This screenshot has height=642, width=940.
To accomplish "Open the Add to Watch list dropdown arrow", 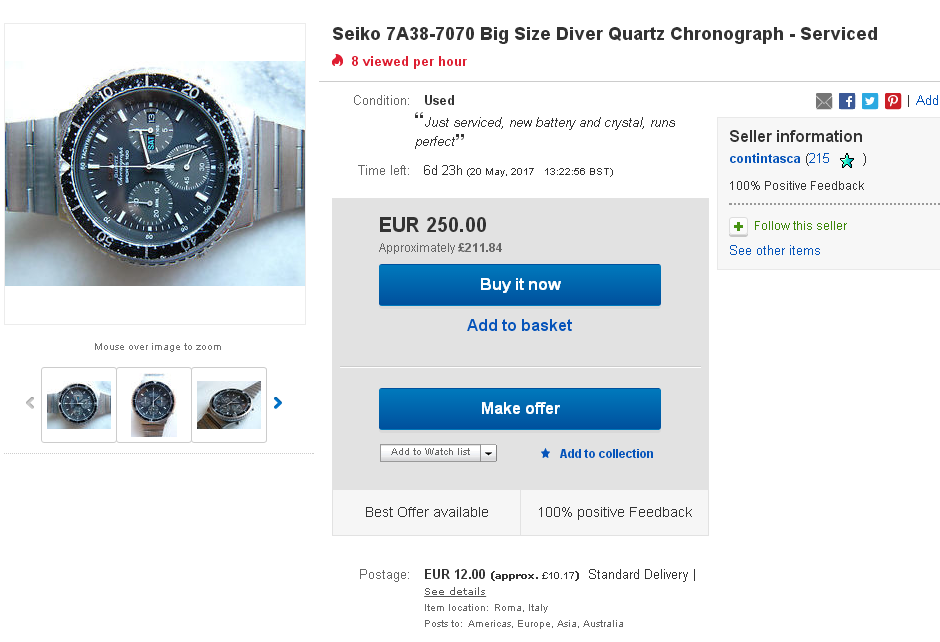I will 488,453.
